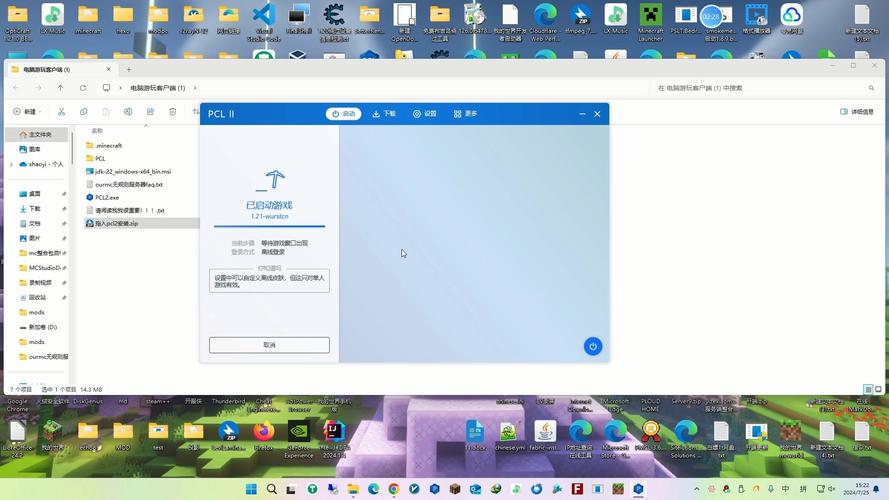Click the offline skin hint box in PCL II
889x500 pixels.
269,281
